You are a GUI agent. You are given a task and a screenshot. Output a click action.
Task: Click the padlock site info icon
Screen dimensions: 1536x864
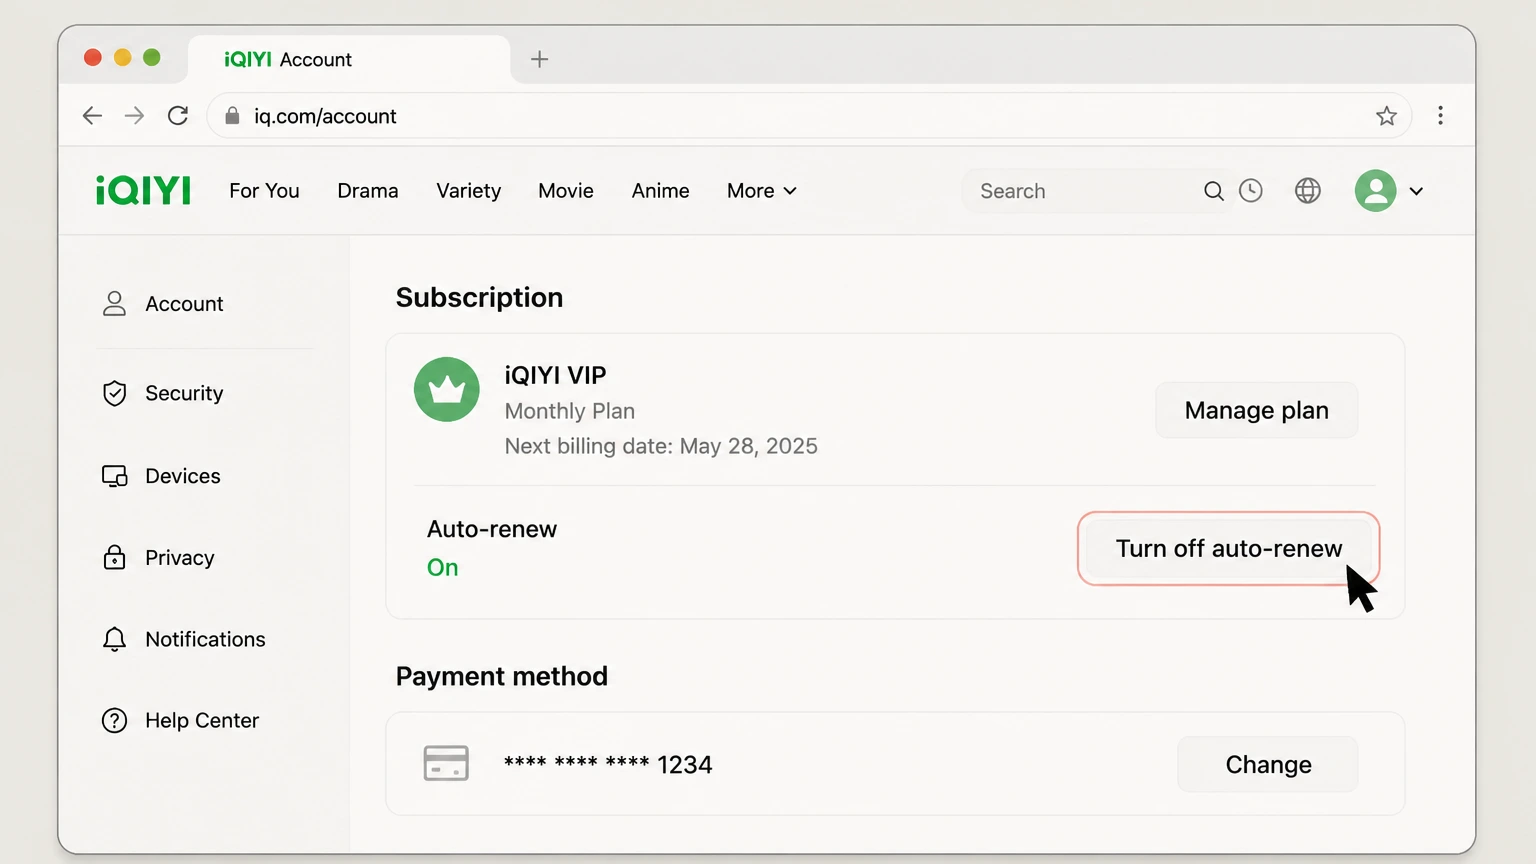232,116
